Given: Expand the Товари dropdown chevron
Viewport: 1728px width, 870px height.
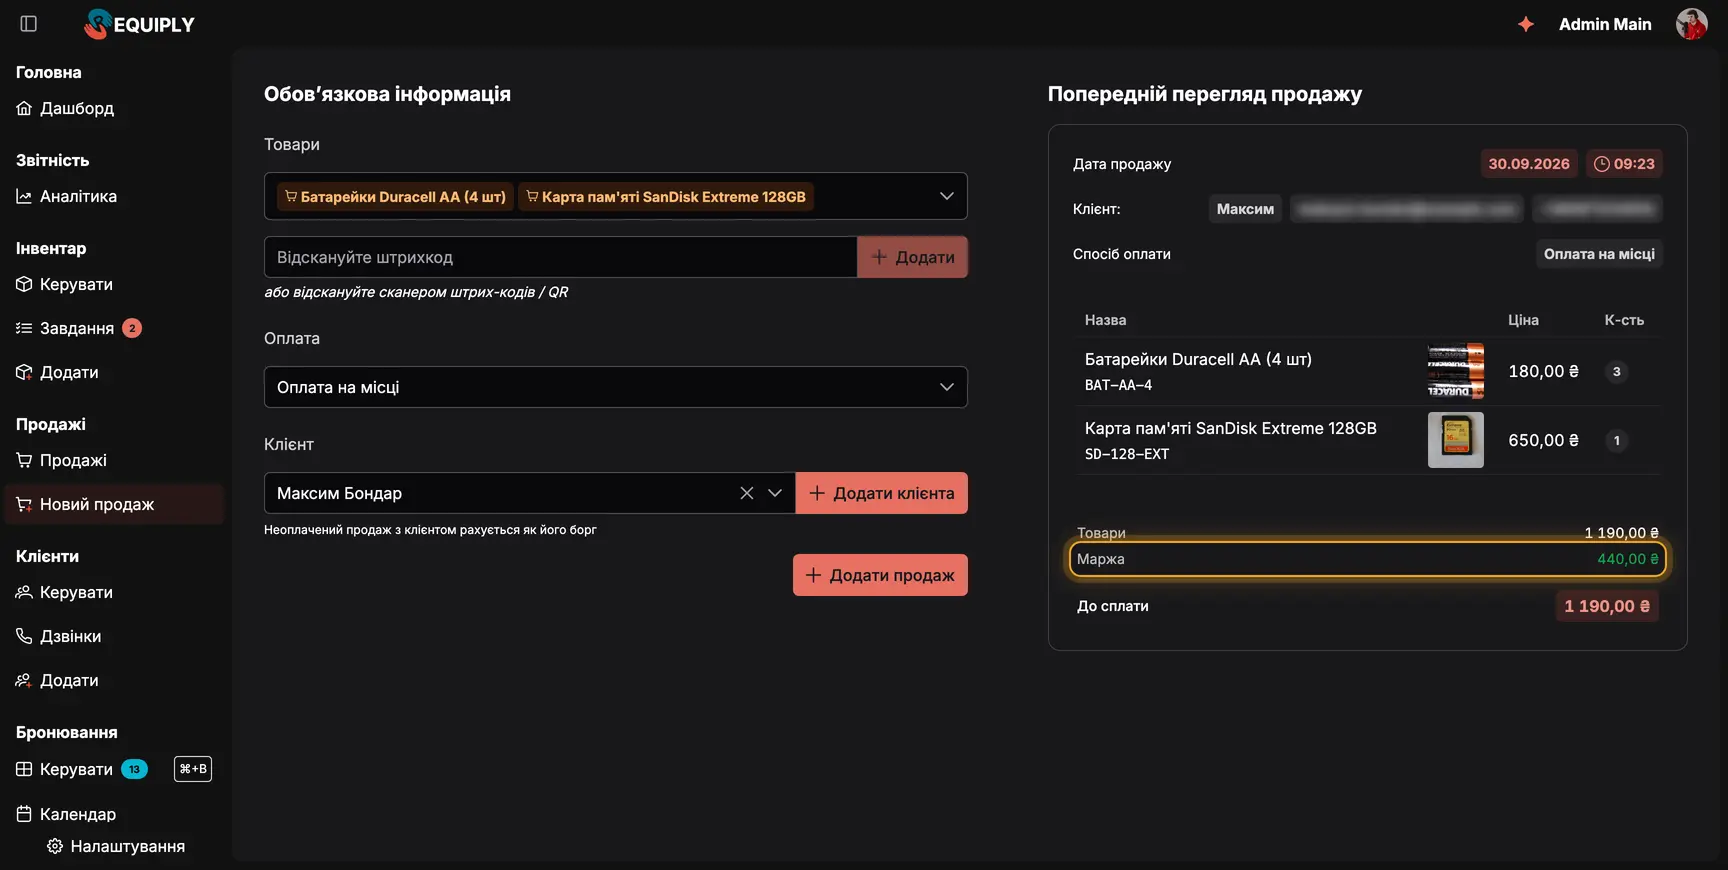Looking at the screenshot, I should [x=946, y=196].
